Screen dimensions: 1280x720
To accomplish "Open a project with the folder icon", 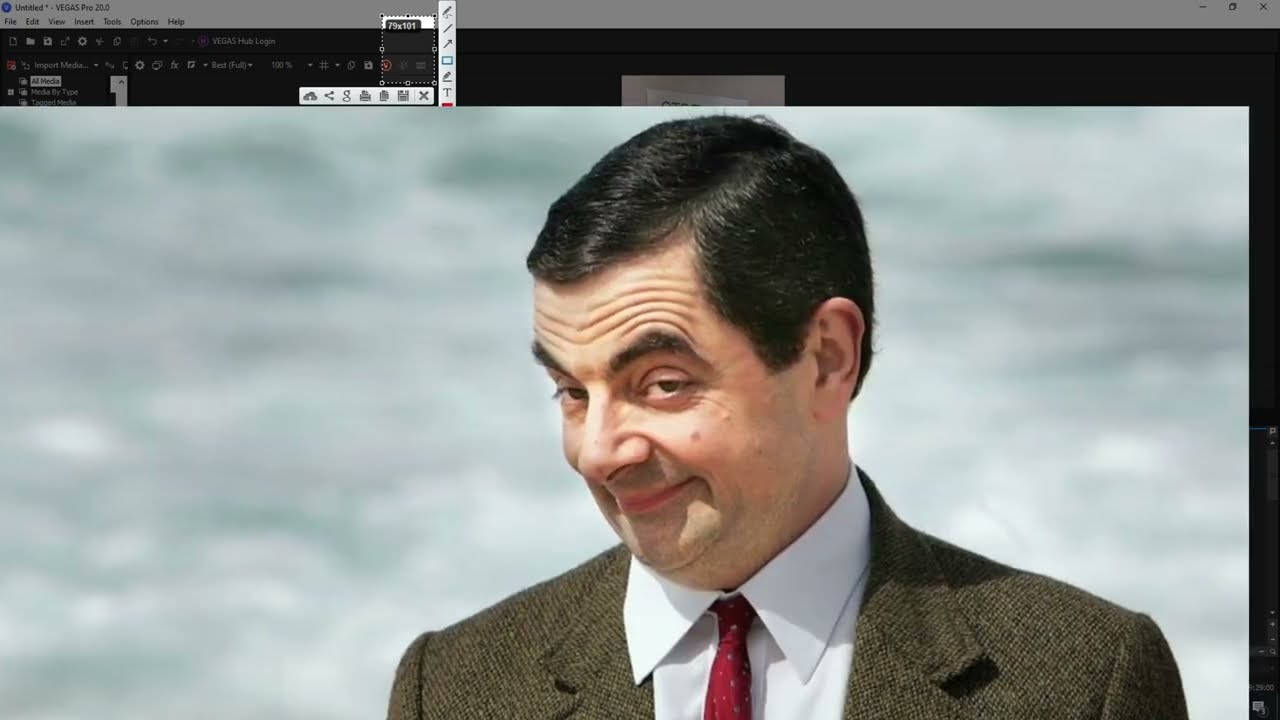I will point(31,41).
